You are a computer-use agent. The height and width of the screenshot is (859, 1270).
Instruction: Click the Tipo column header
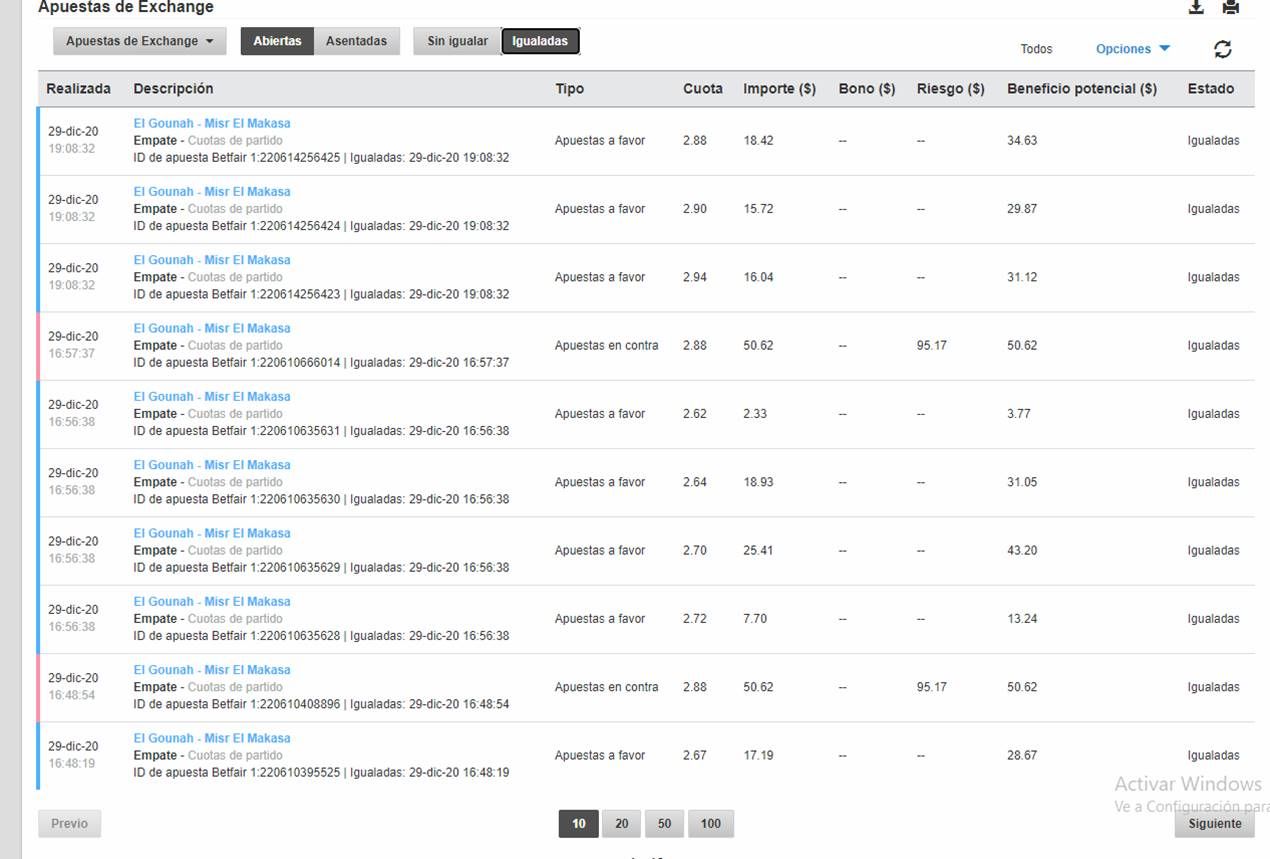(x=570, y=89)
